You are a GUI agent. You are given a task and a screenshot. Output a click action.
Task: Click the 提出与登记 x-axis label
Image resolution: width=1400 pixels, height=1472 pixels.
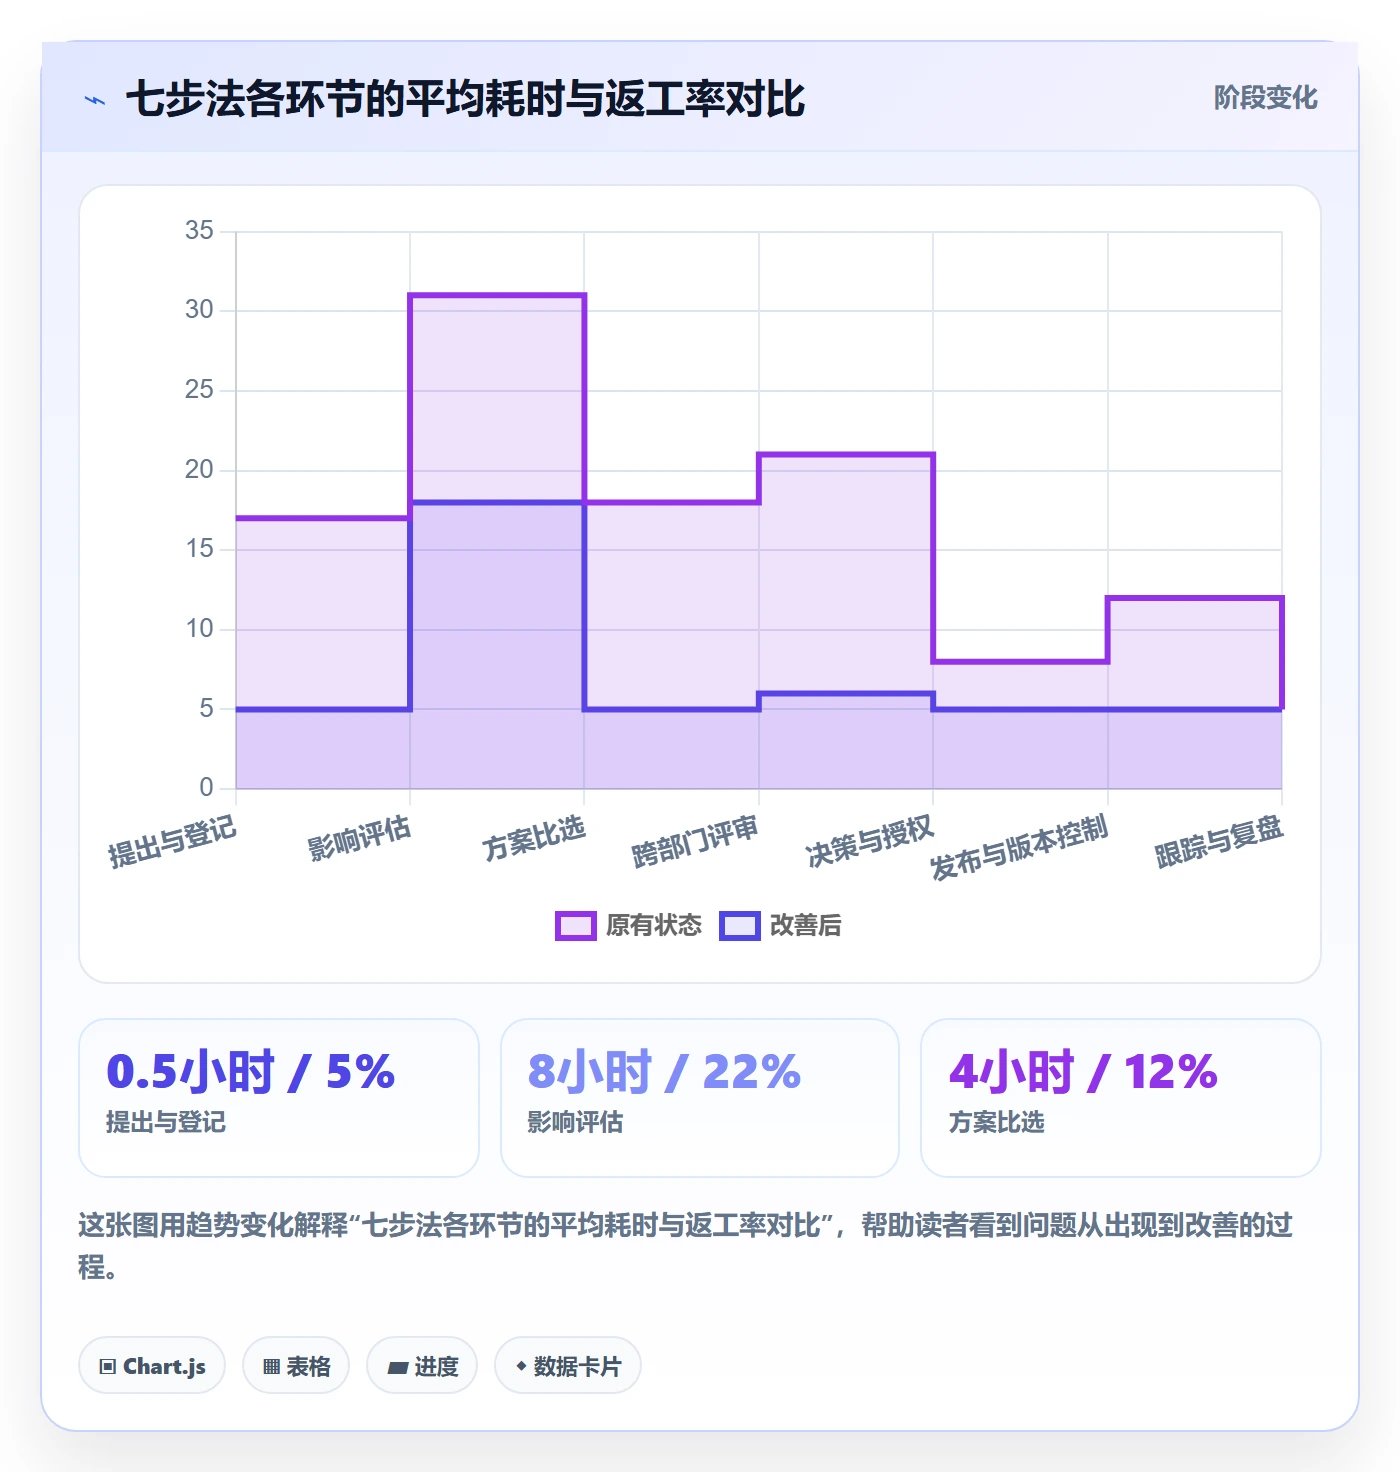click(x=172, y=841)
